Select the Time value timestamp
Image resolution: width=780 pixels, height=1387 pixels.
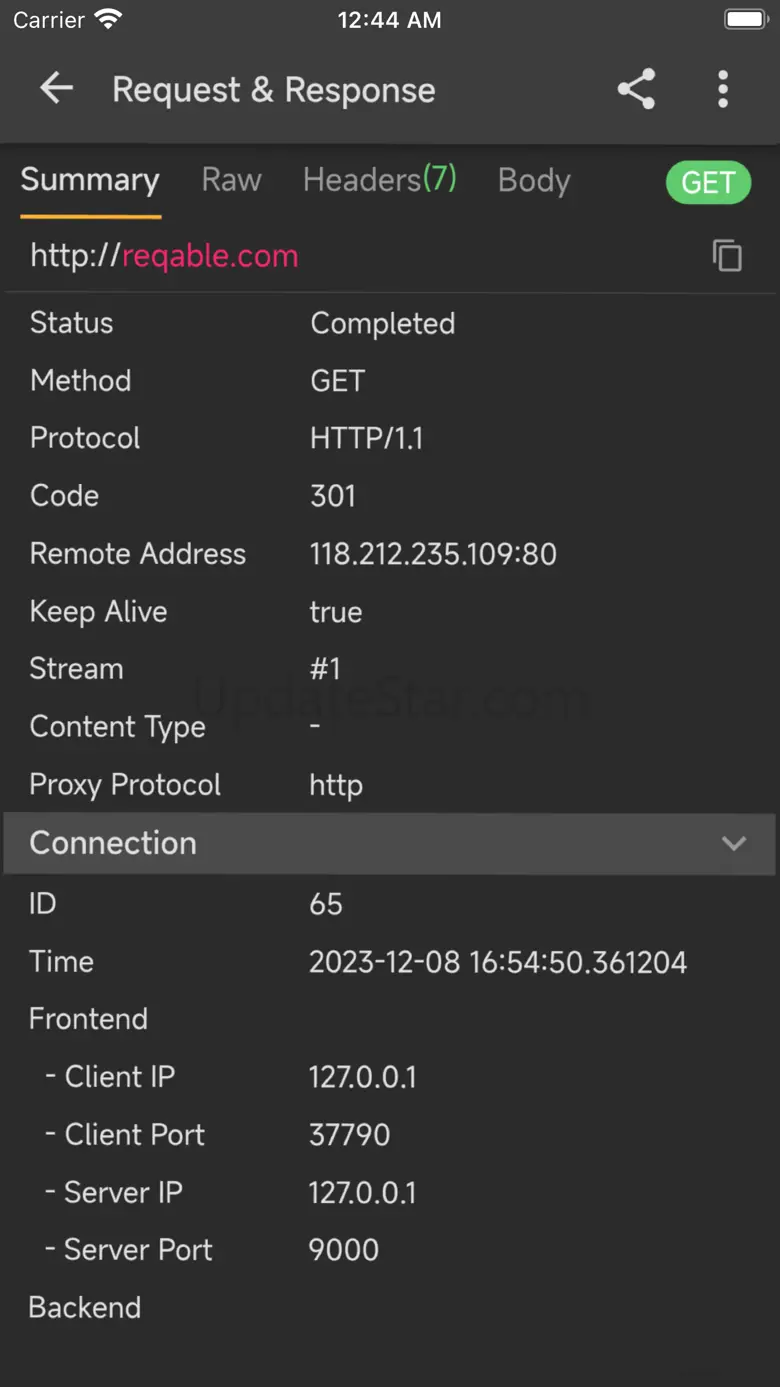498,962
